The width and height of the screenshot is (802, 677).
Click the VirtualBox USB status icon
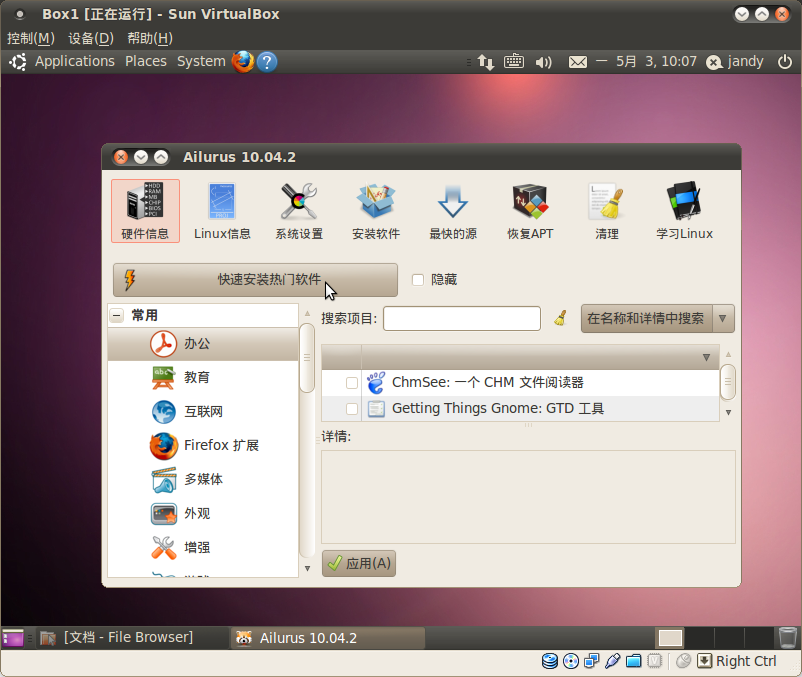coord(613,661)
